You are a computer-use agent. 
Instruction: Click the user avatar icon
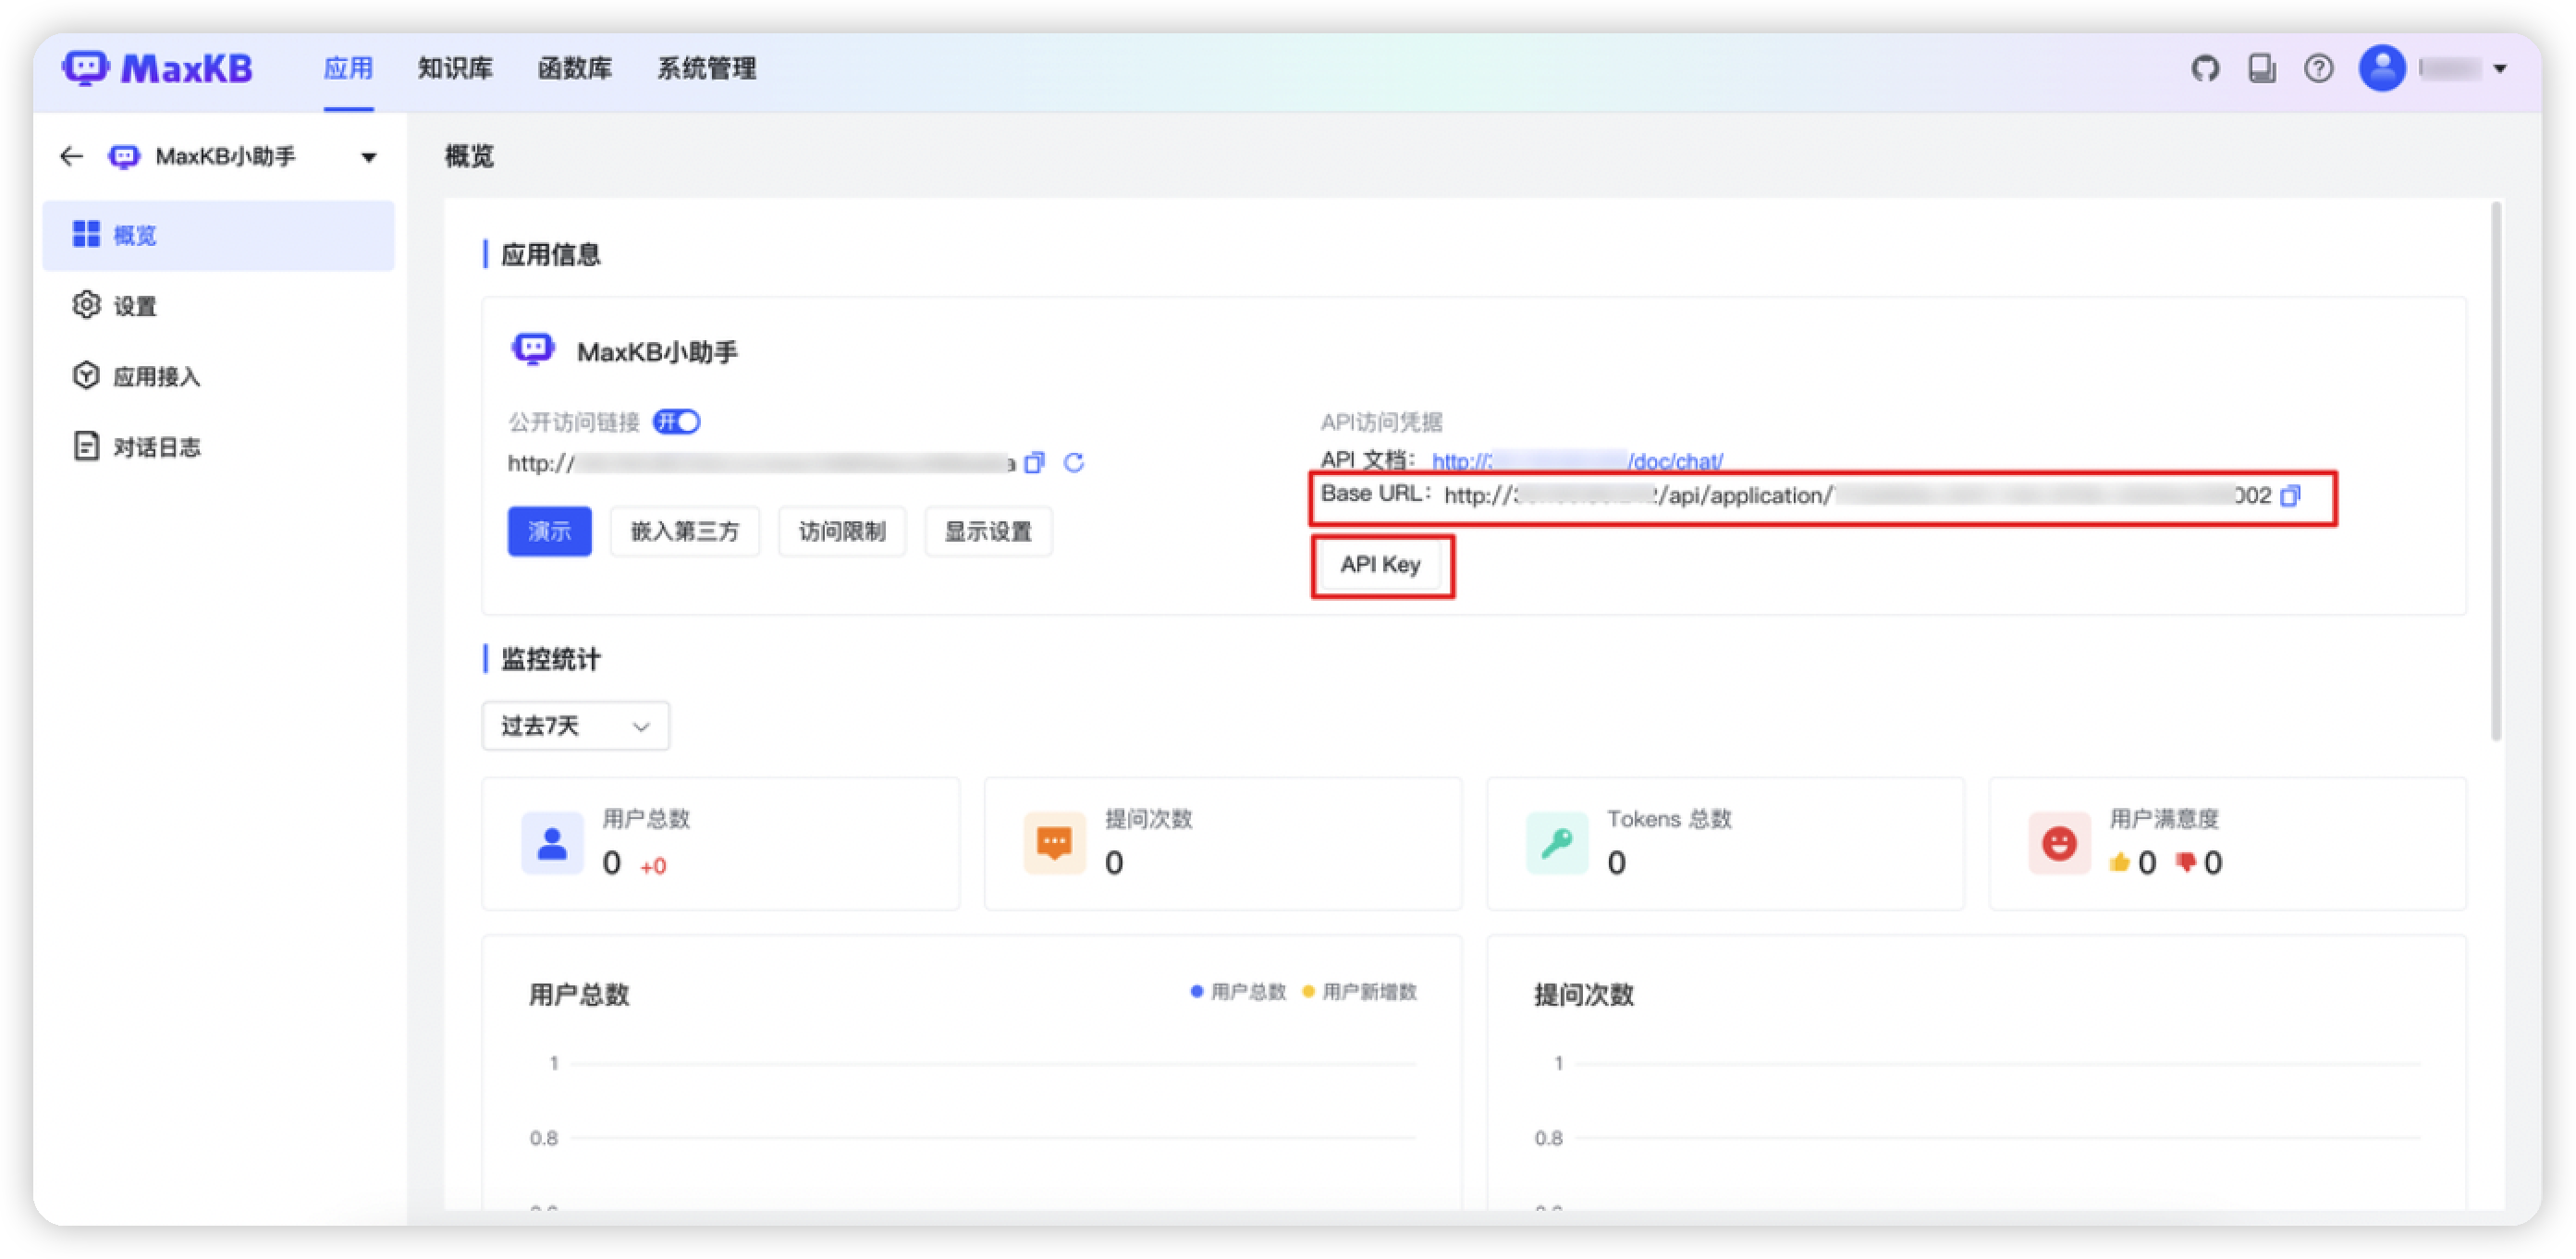pos(2382,68)
